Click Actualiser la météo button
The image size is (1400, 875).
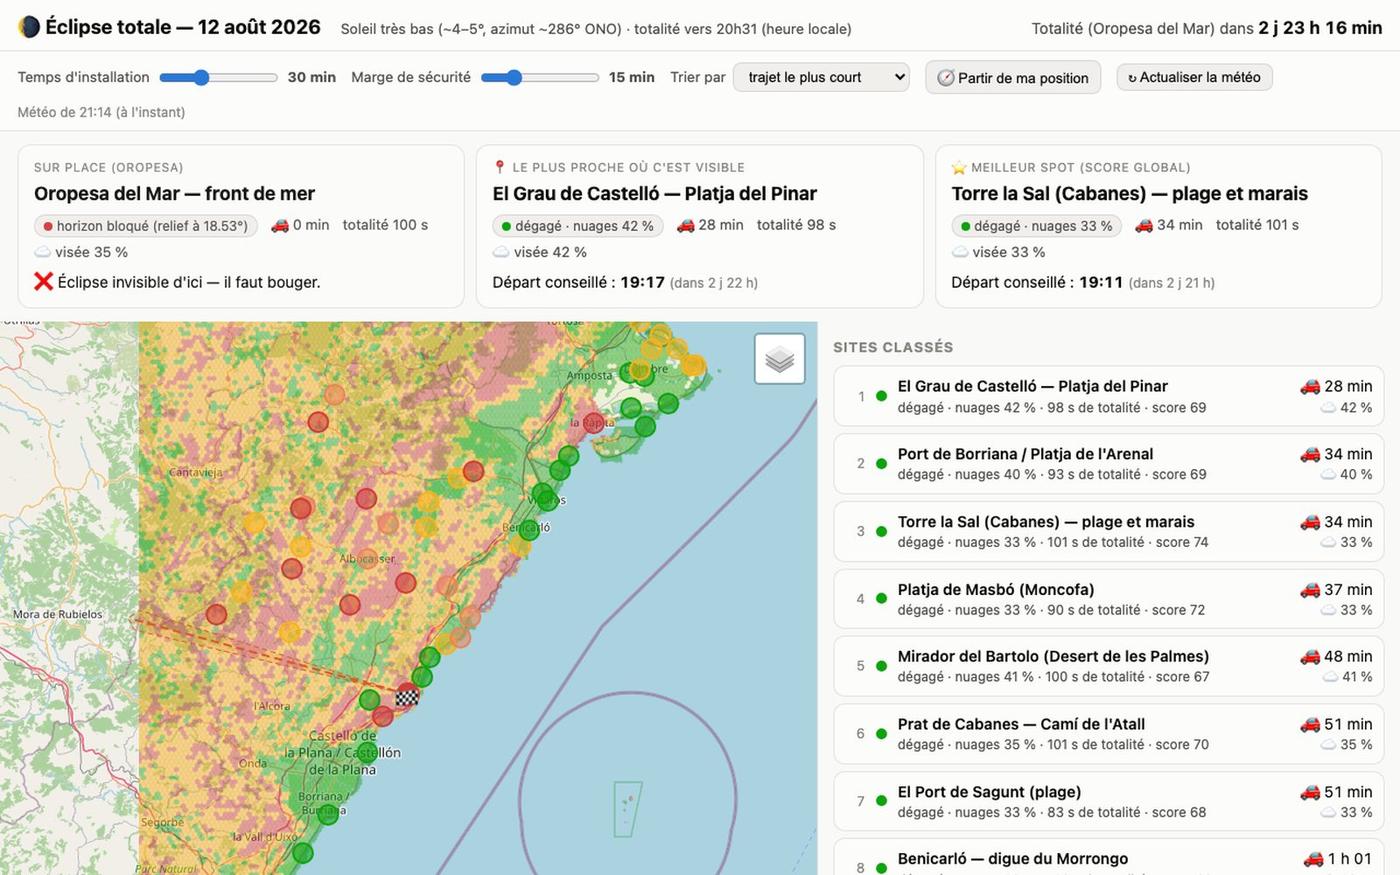pos(1194,77)
